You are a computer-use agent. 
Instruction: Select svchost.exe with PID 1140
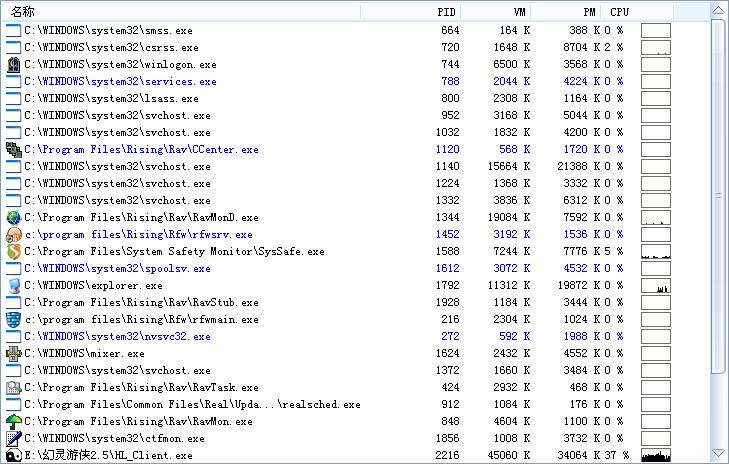(118, 166)
